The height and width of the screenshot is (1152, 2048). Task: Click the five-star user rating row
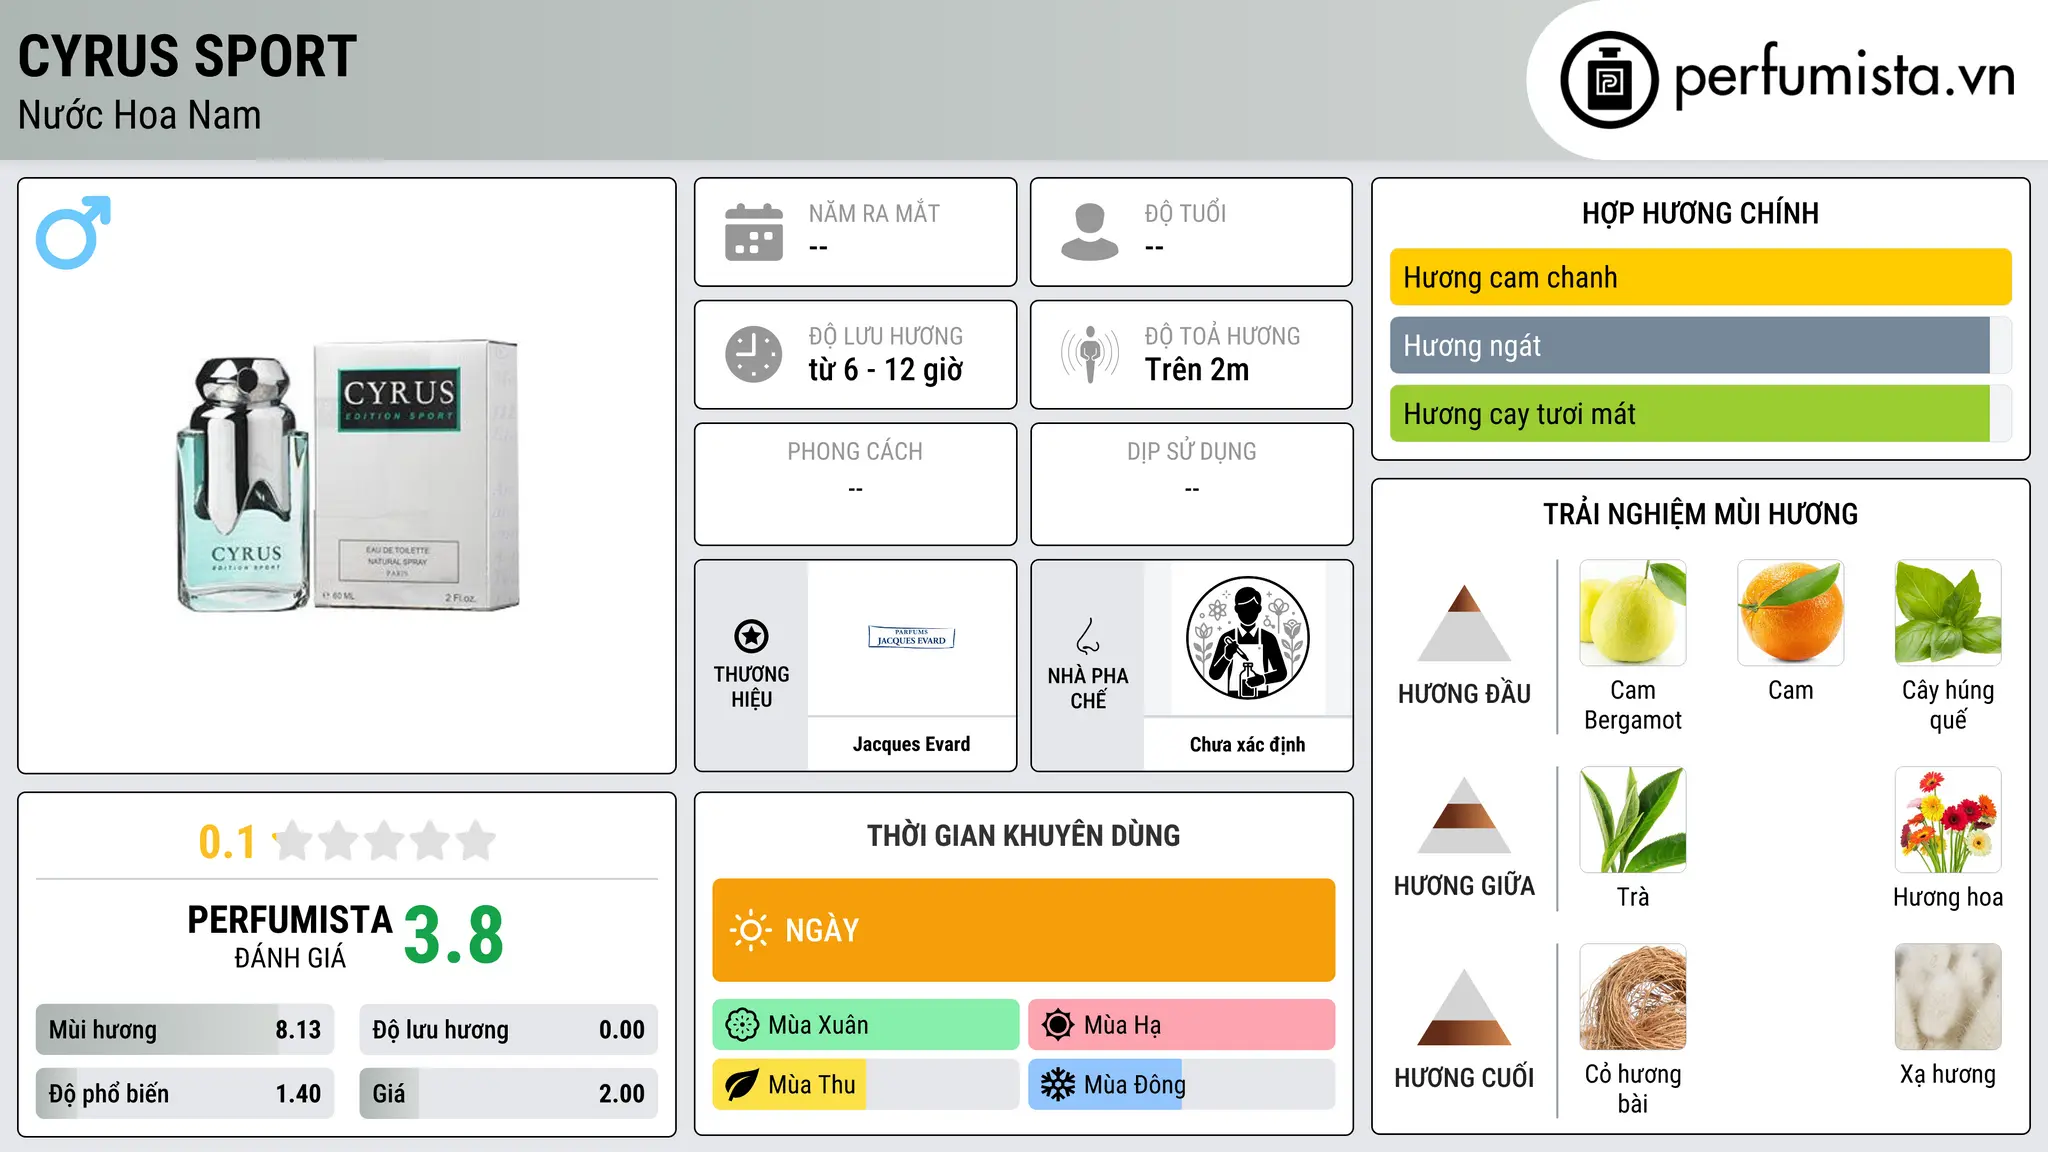[384, 841]
